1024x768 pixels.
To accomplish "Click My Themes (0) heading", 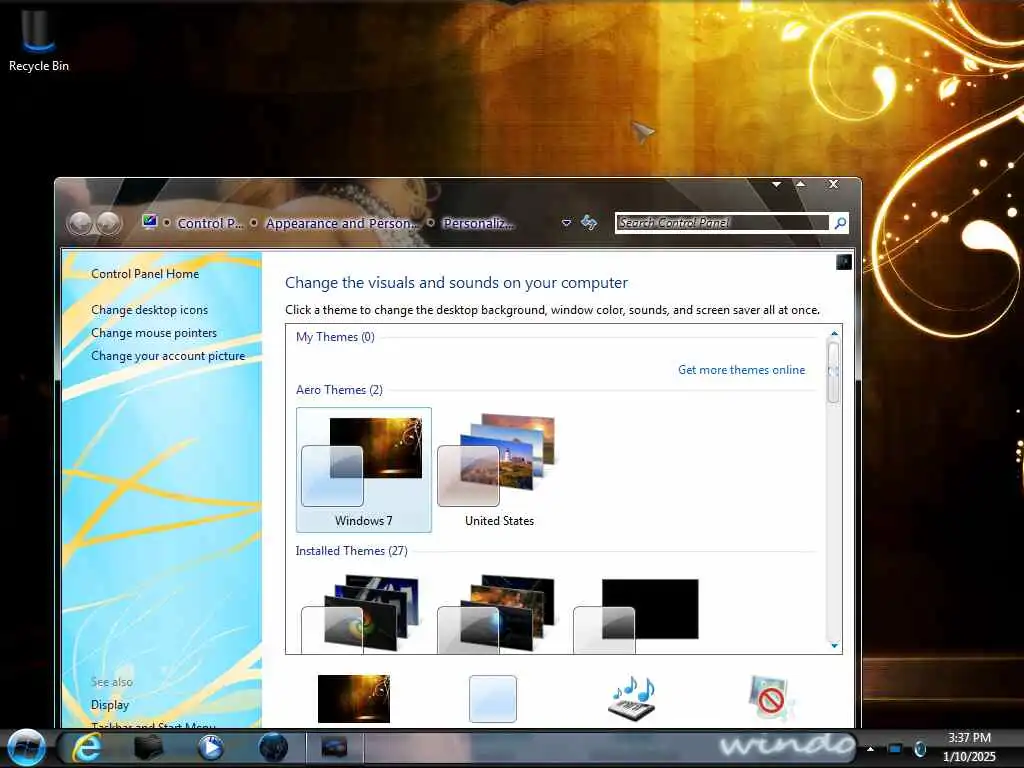I will coord(335,337).
